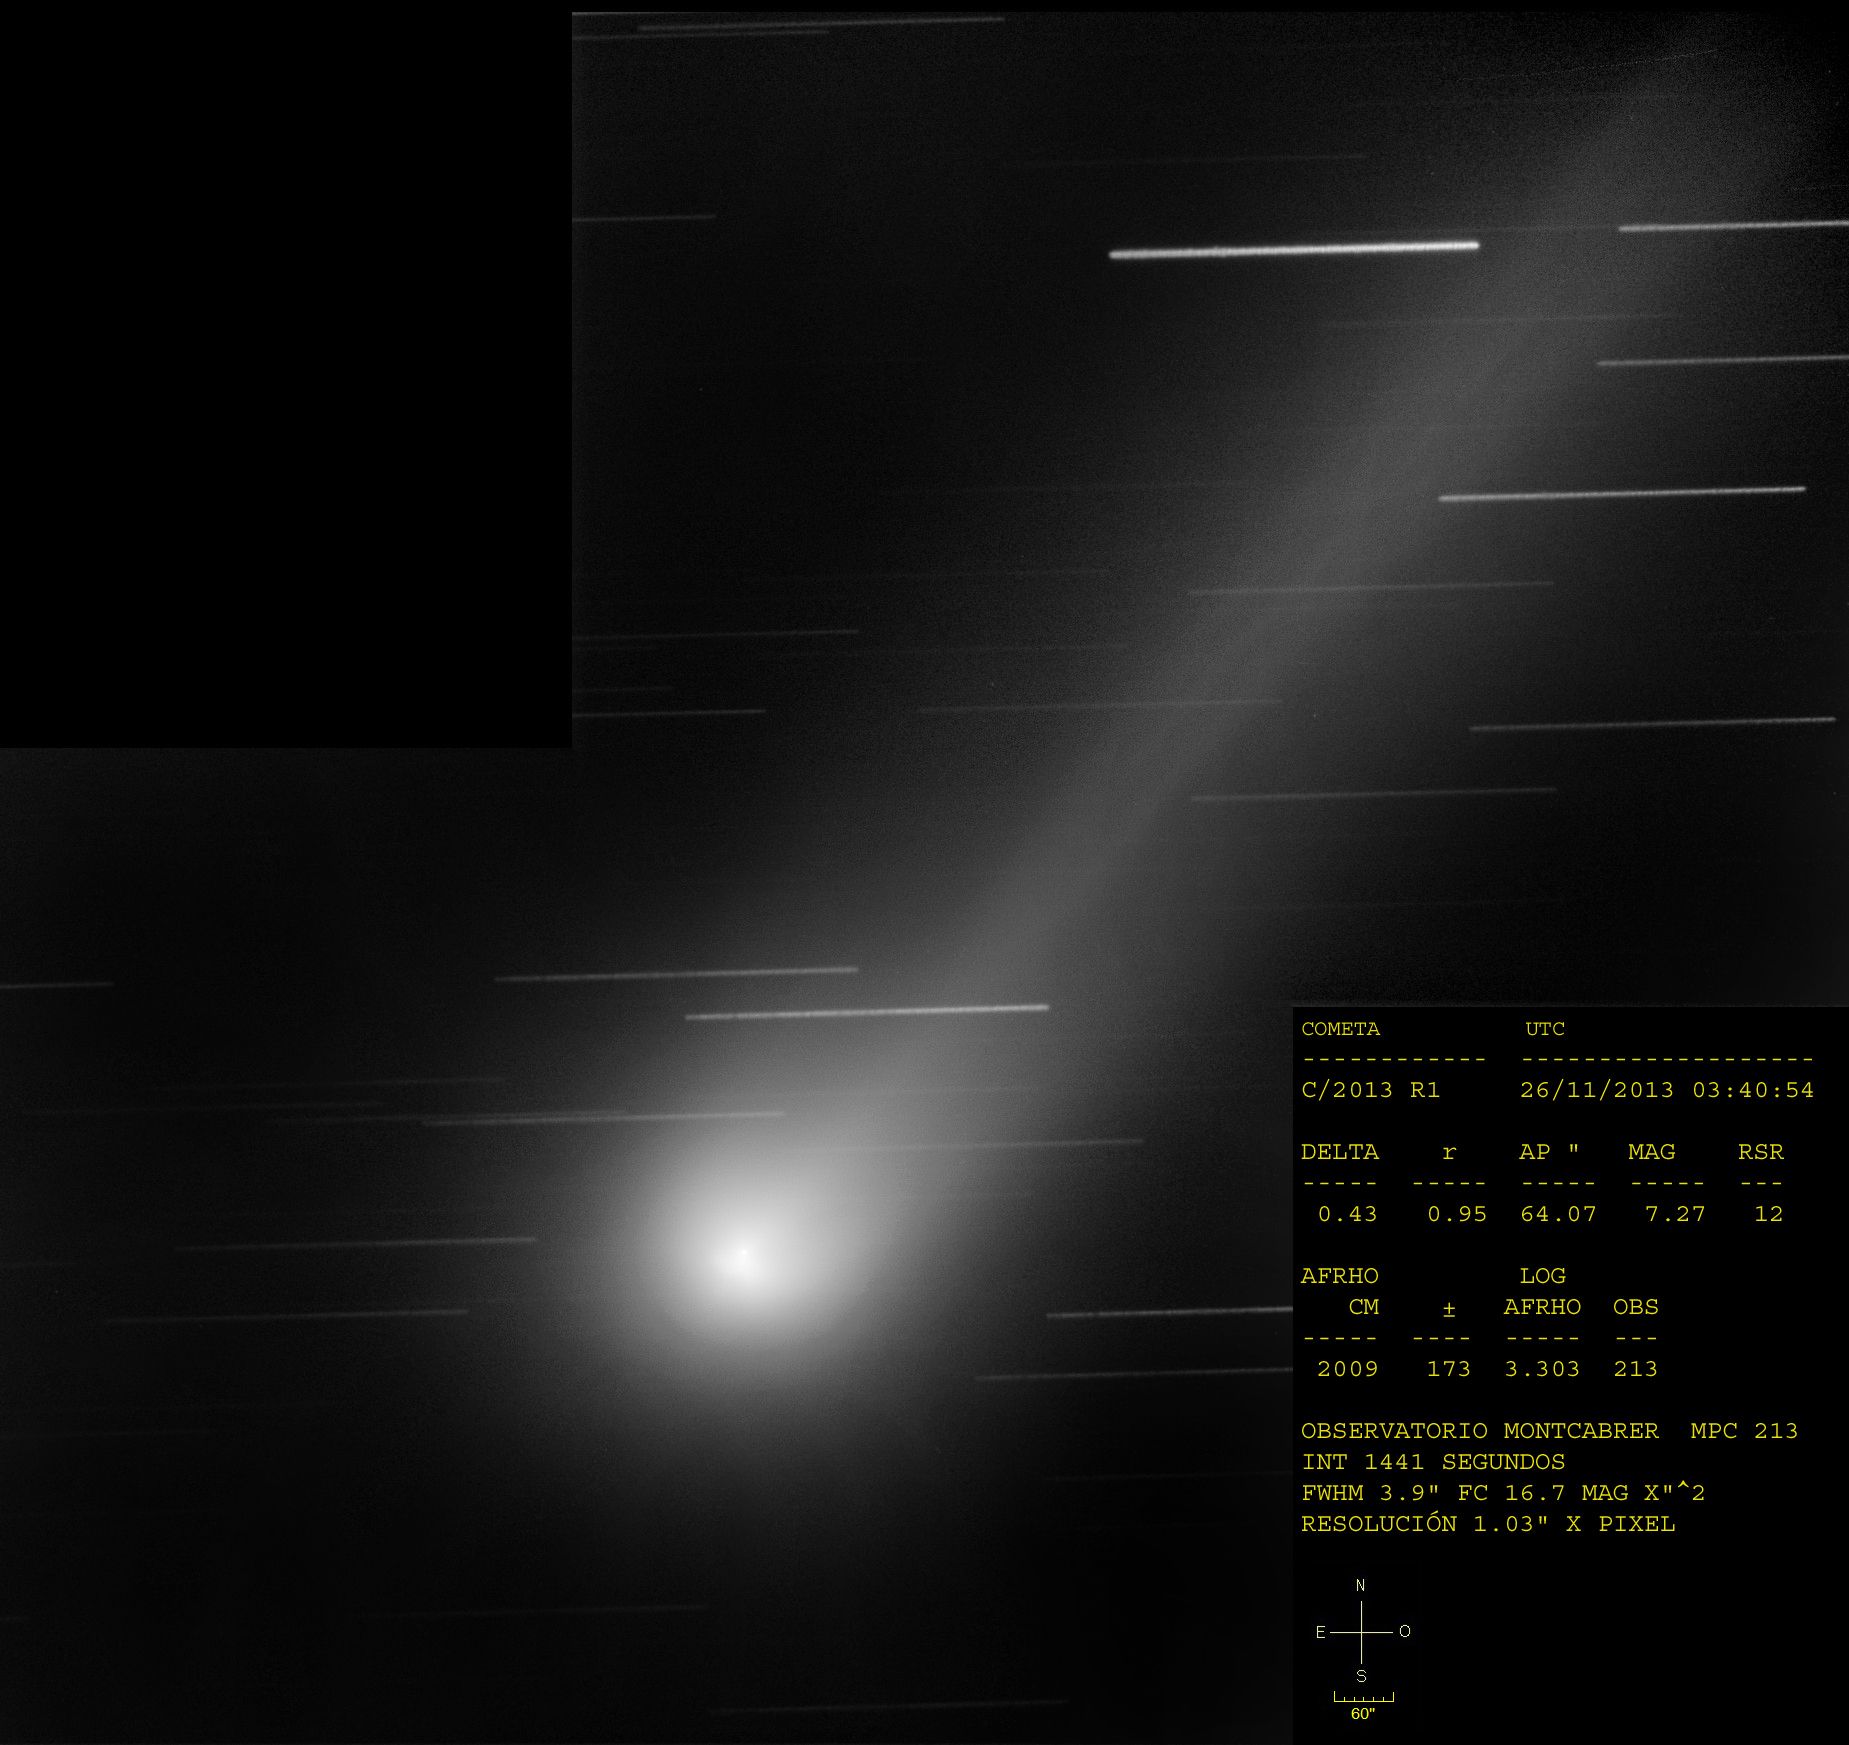Click the 'RSR' column header

(x=1761, y=1152)
